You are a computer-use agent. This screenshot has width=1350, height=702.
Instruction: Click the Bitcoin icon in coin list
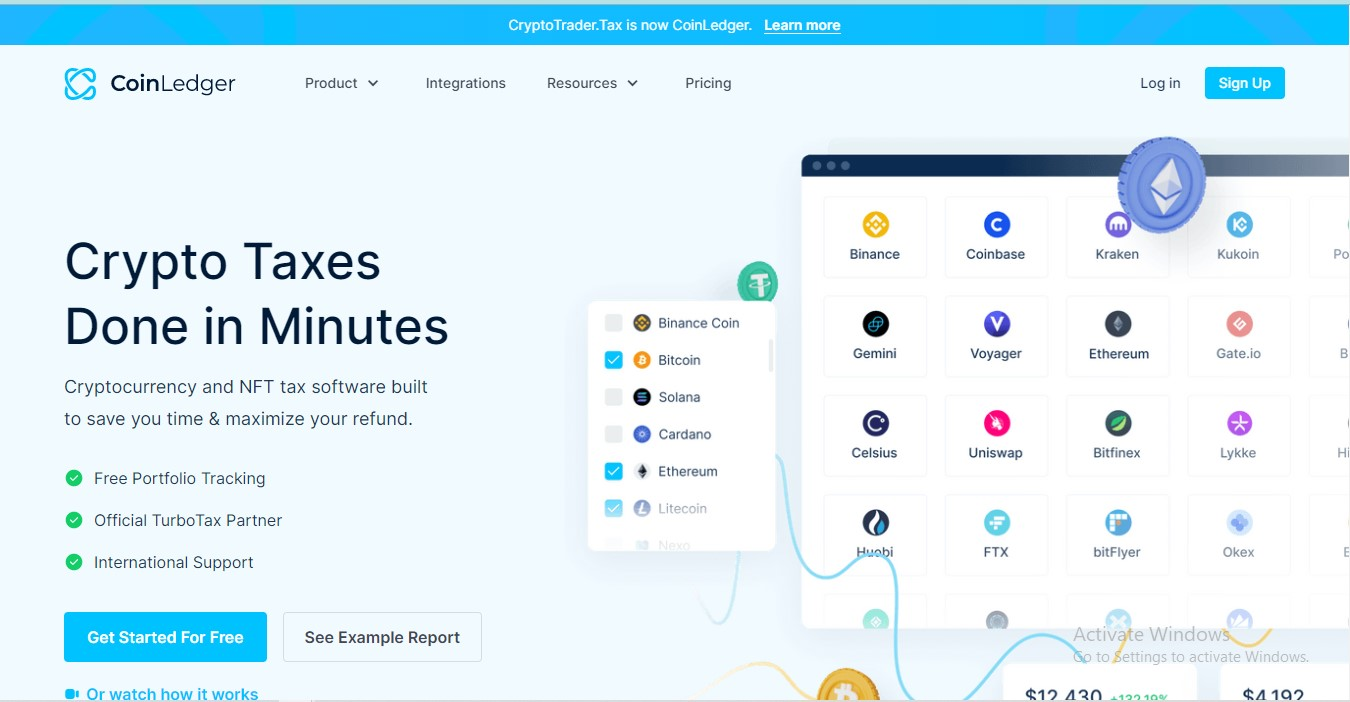[x=642, y=360]
